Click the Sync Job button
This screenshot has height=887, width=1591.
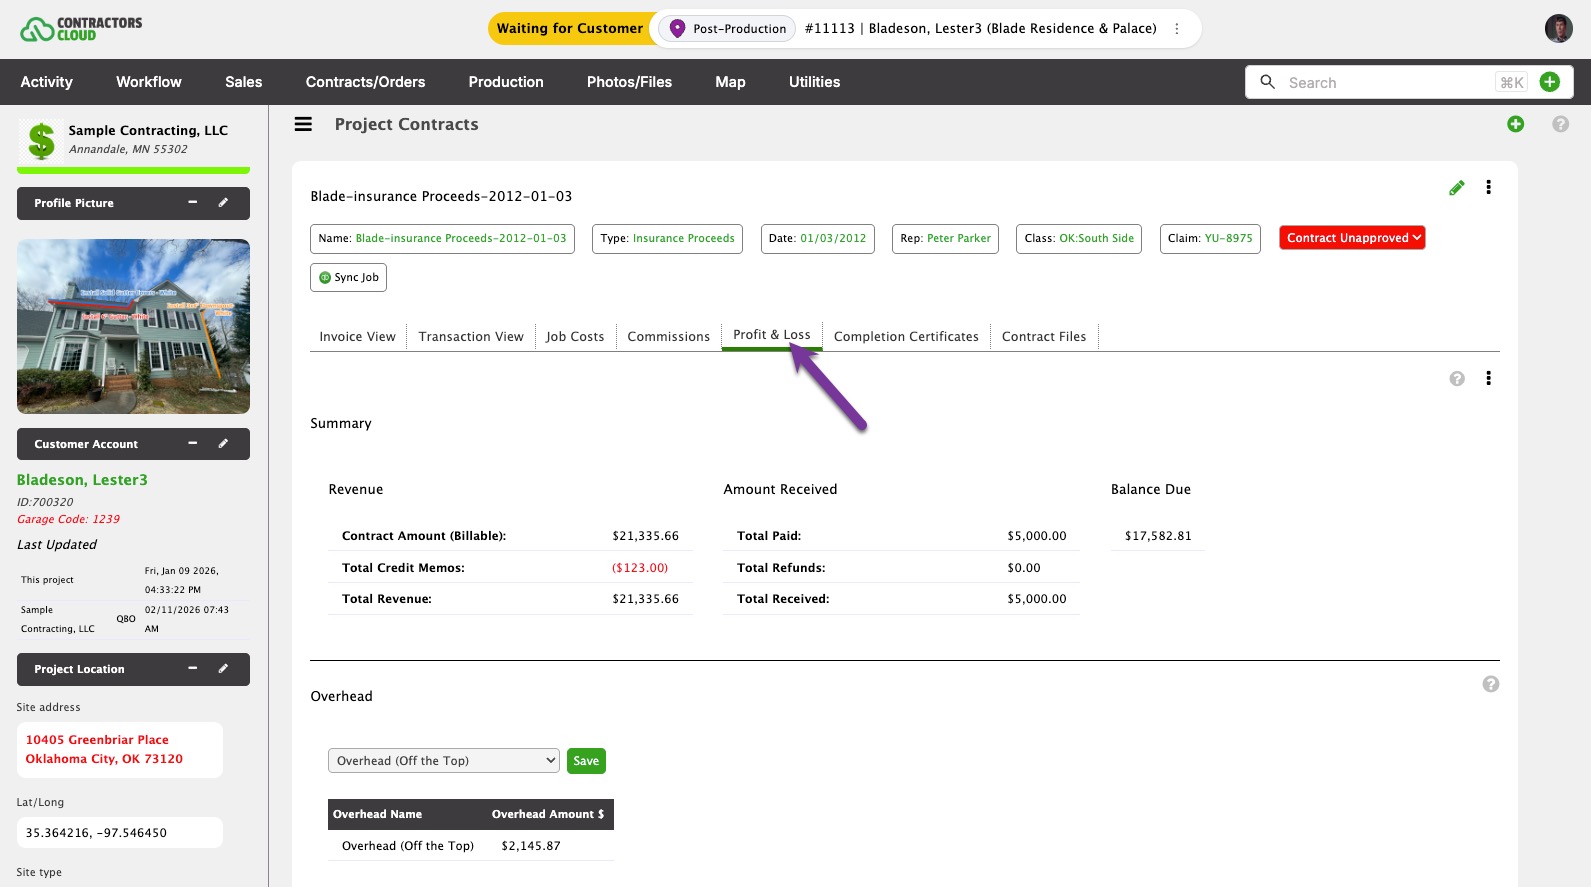pos(348,278)
